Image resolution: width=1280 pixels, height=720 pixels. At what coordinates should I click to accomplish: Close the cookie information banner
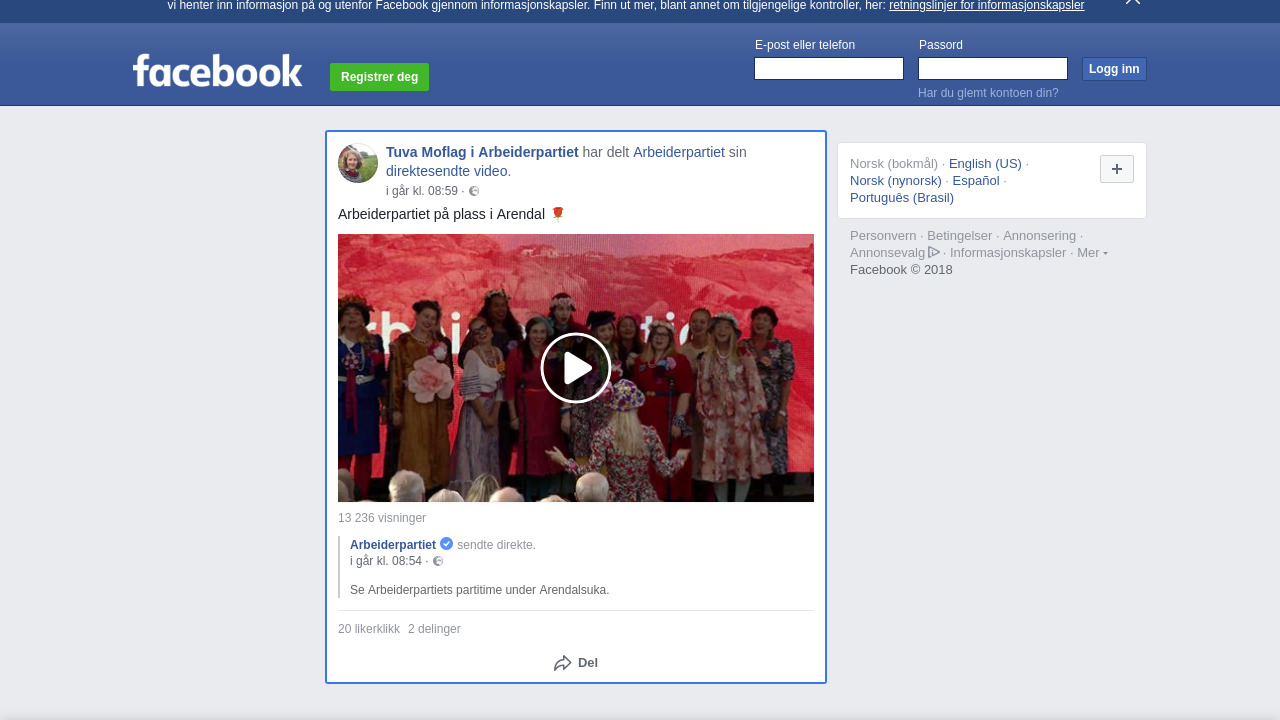(1133, 2)
